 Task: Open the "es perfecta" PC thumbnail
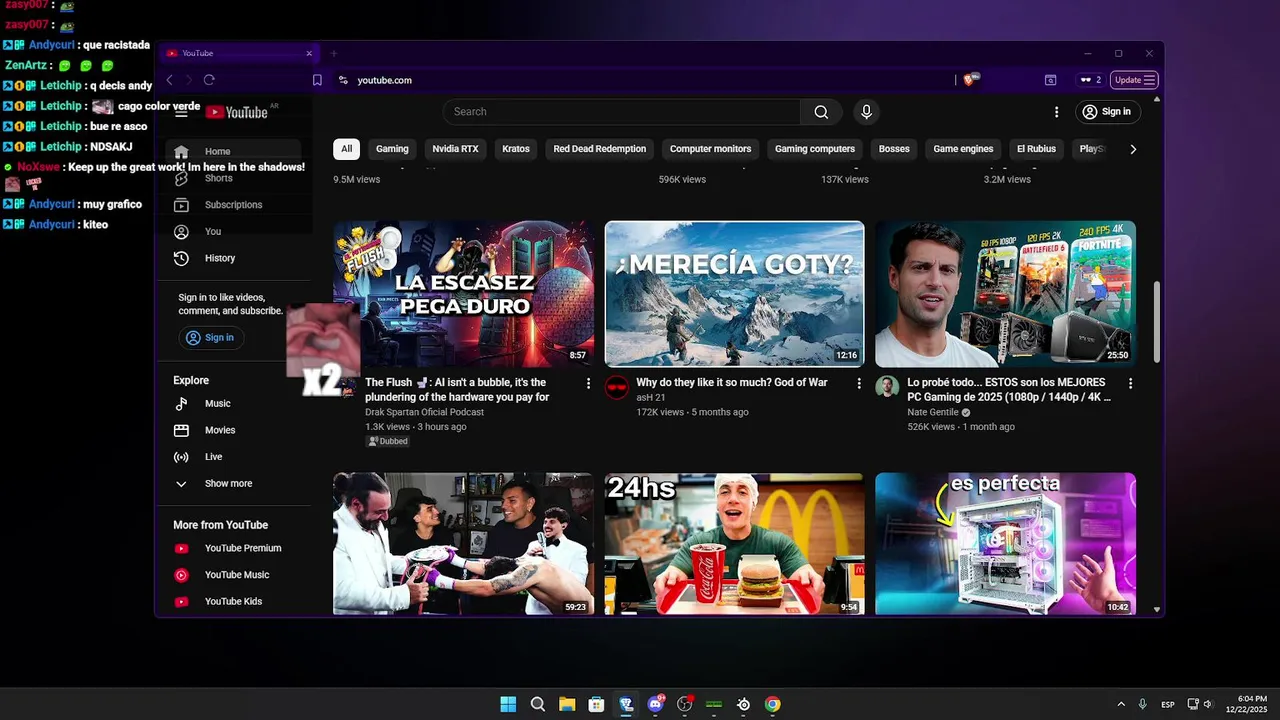point(1005,544)
